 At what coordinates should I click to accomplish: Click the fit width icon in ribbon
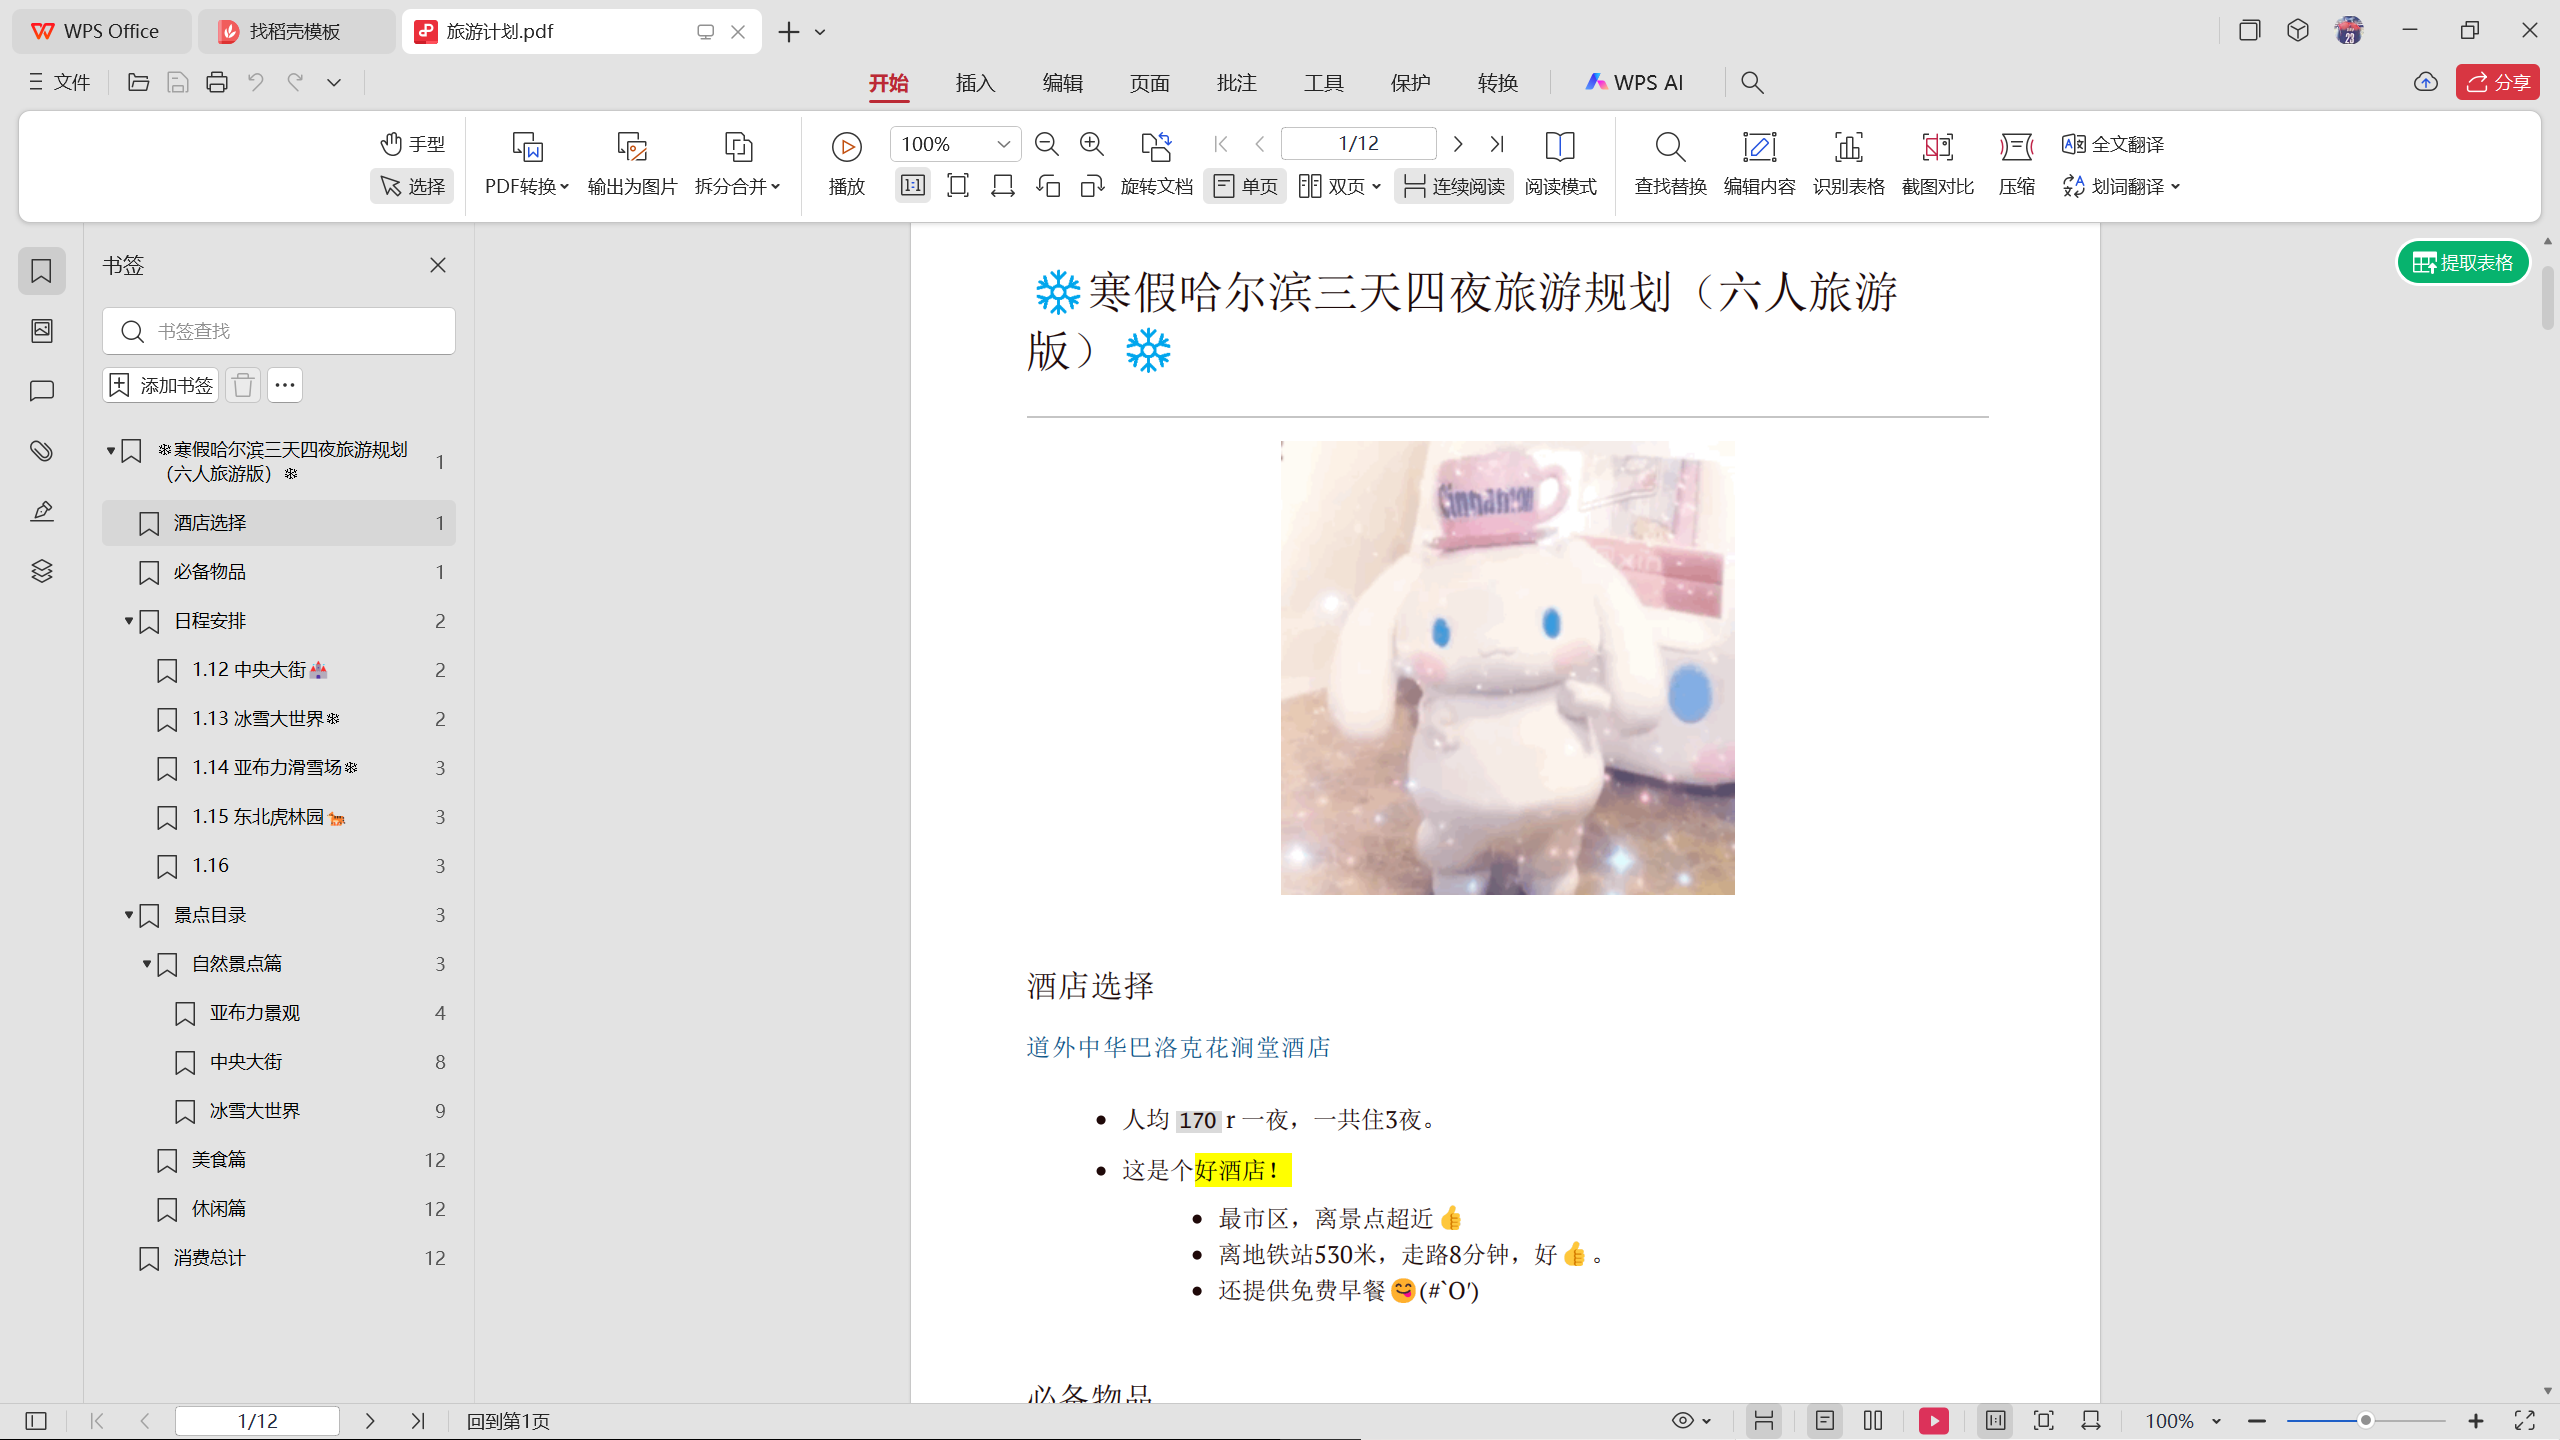[1002, 186]
